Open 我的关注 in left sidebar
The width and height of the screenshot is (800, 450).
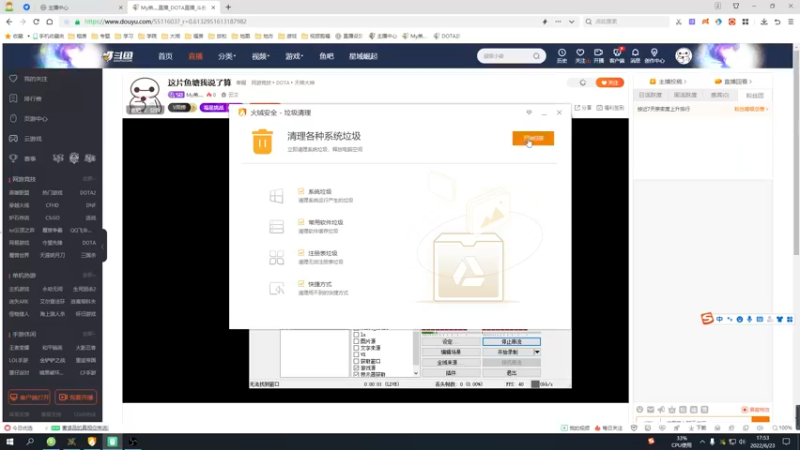pyautogui.click(x=35, y=79)
